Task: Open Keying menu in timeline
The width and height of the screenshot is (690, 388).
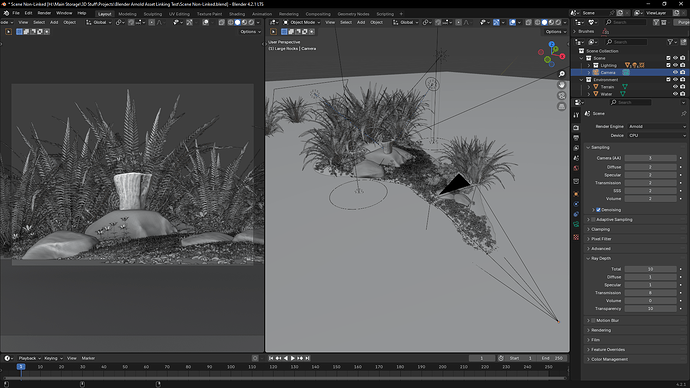Action: click(53, 358)
